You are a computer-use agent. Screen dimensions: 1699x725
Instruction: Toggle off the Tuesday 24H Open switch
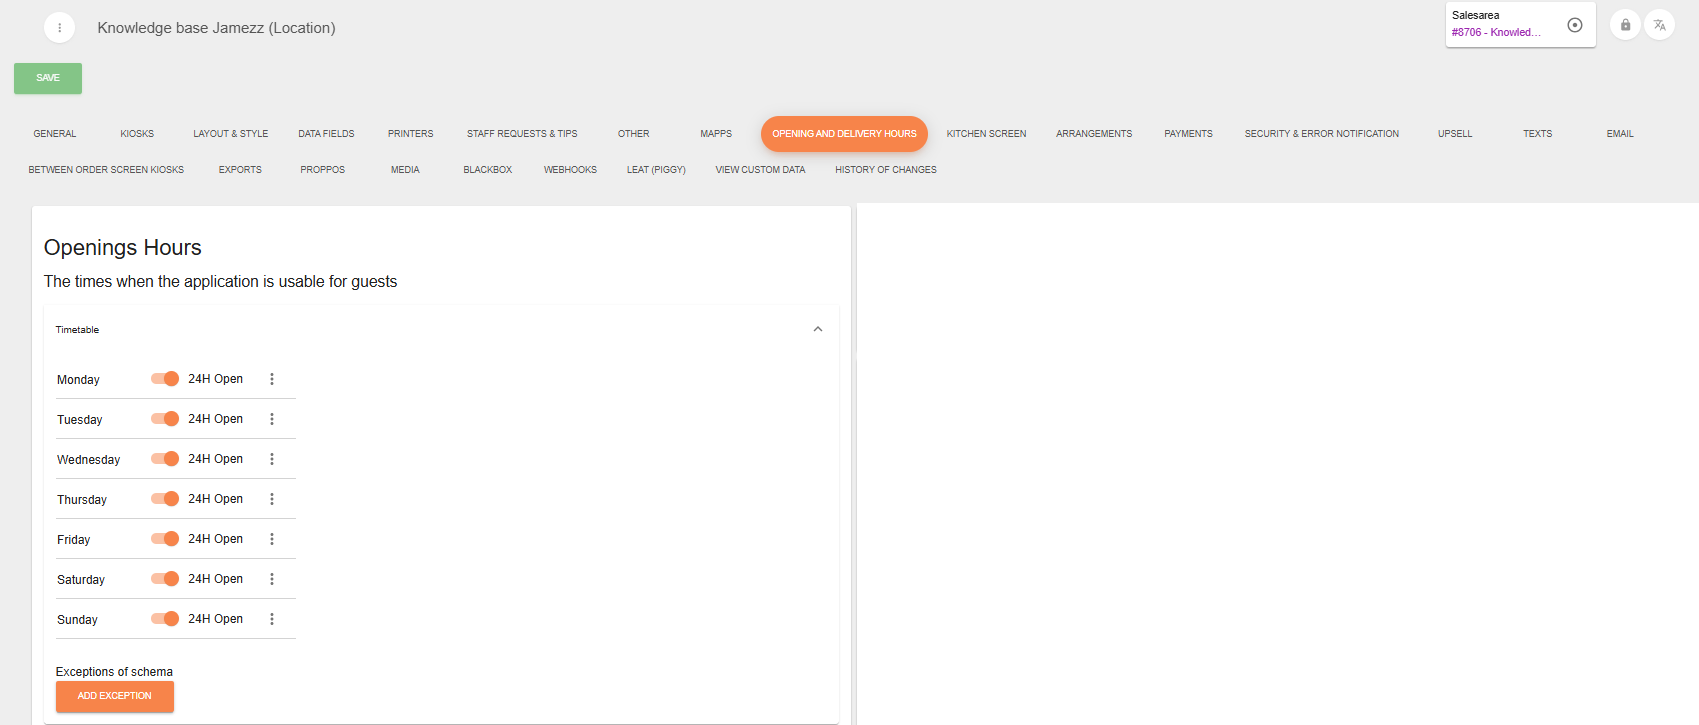(165, 419)
